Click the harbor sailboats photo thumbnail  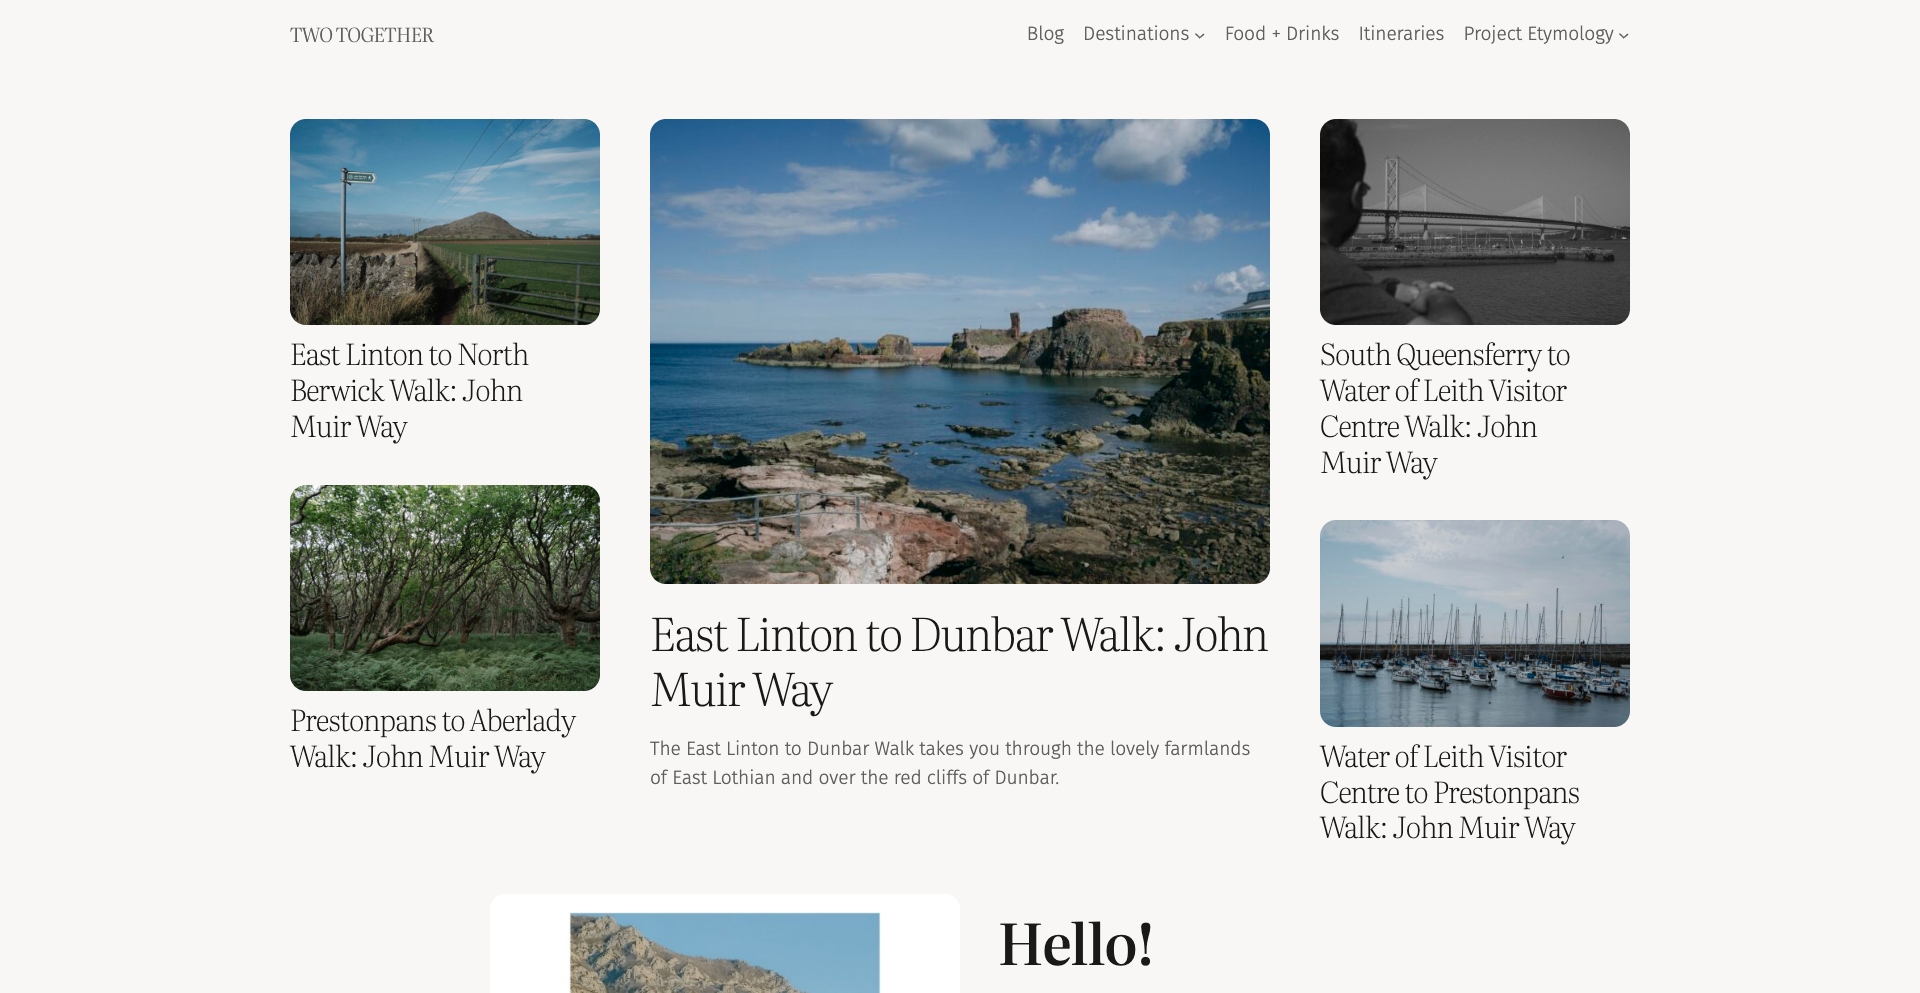tap(1473, 622)
